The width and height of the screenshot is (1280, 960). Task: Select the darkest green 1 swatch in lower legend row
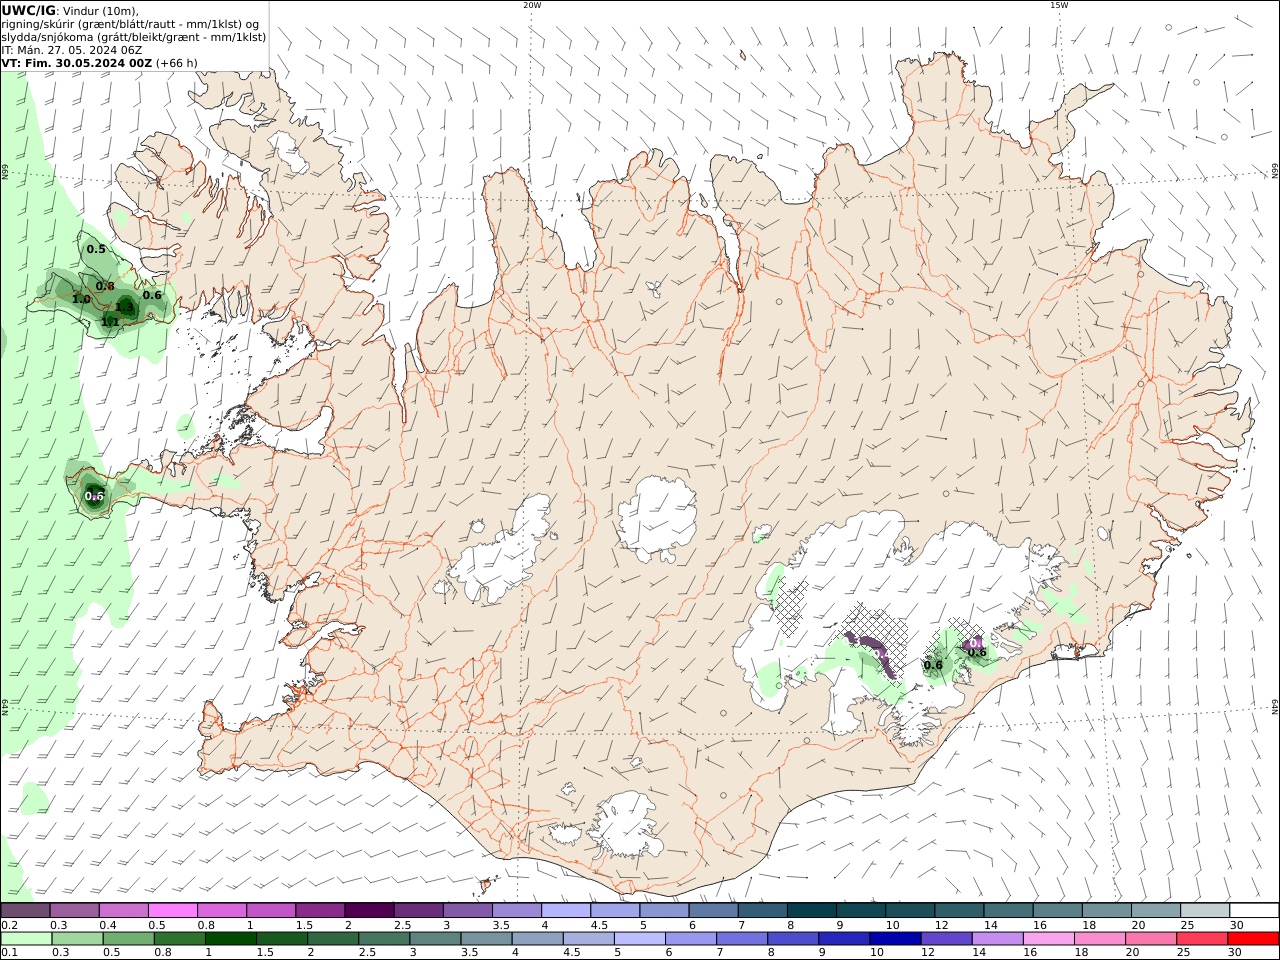pyautogui.click(x=231, y=939)
